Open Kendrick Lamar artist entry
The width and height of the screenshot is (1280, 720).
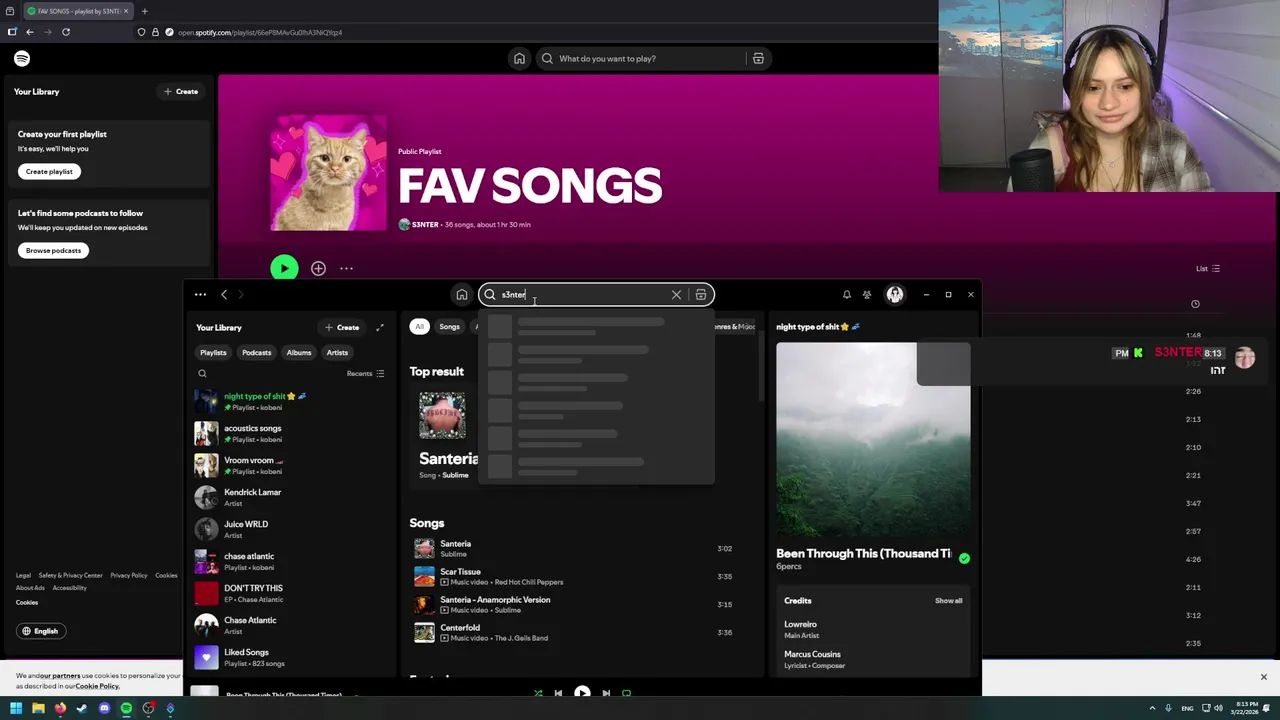(x=292, y=497)
